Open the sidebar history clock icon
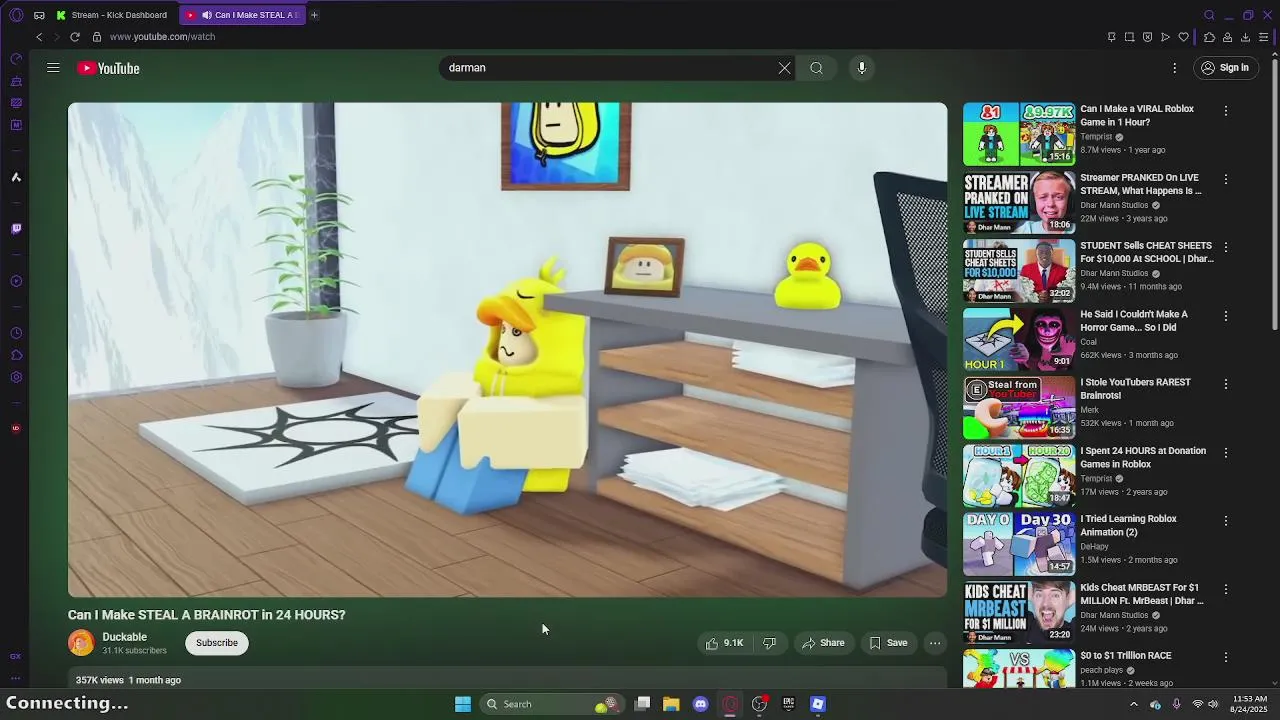The height and width of the screenshot is (720, 1280). coord(16,333)
